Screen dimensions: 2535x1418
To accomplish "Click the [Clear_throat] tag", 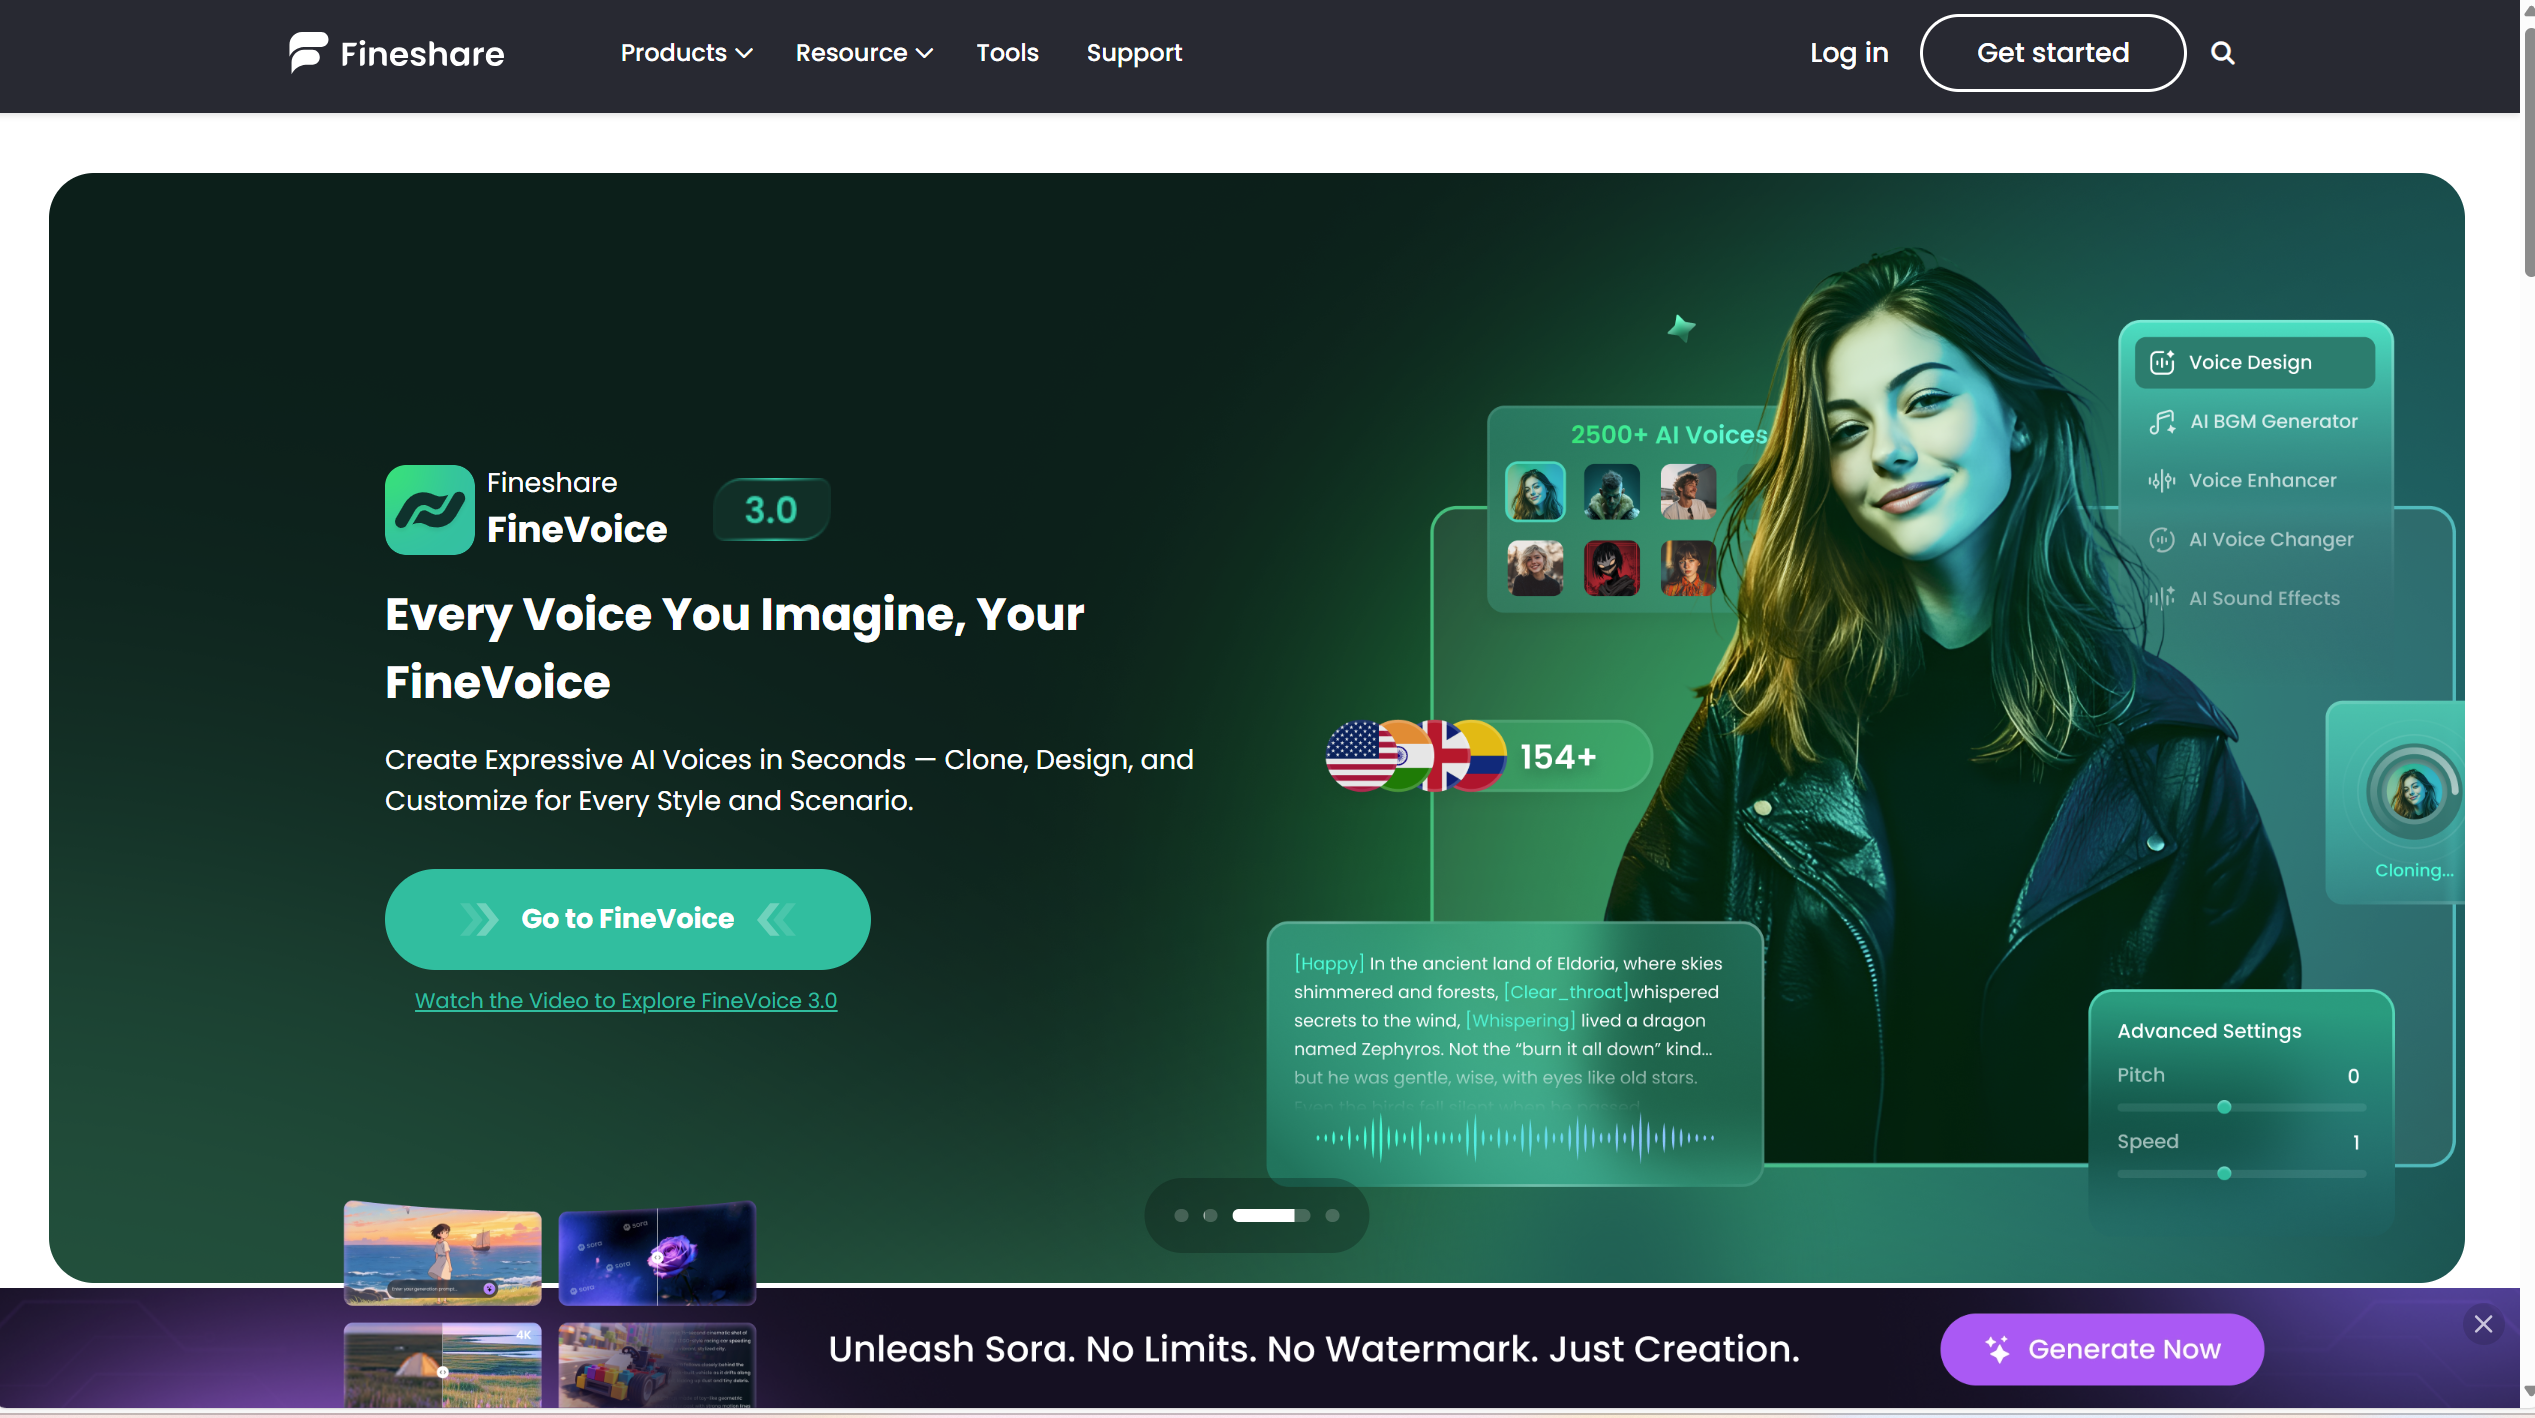I will tap(1566, 992).
